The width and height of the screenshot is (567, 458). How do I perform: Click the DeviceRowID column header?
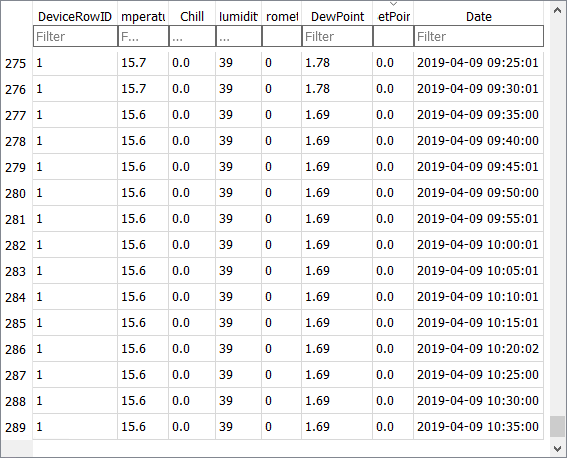pos(75,16)
